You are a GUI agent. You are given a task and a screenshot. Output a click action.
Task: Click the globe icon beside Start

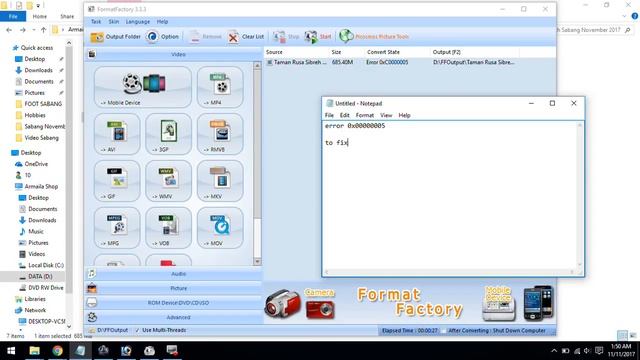(346, 36)
